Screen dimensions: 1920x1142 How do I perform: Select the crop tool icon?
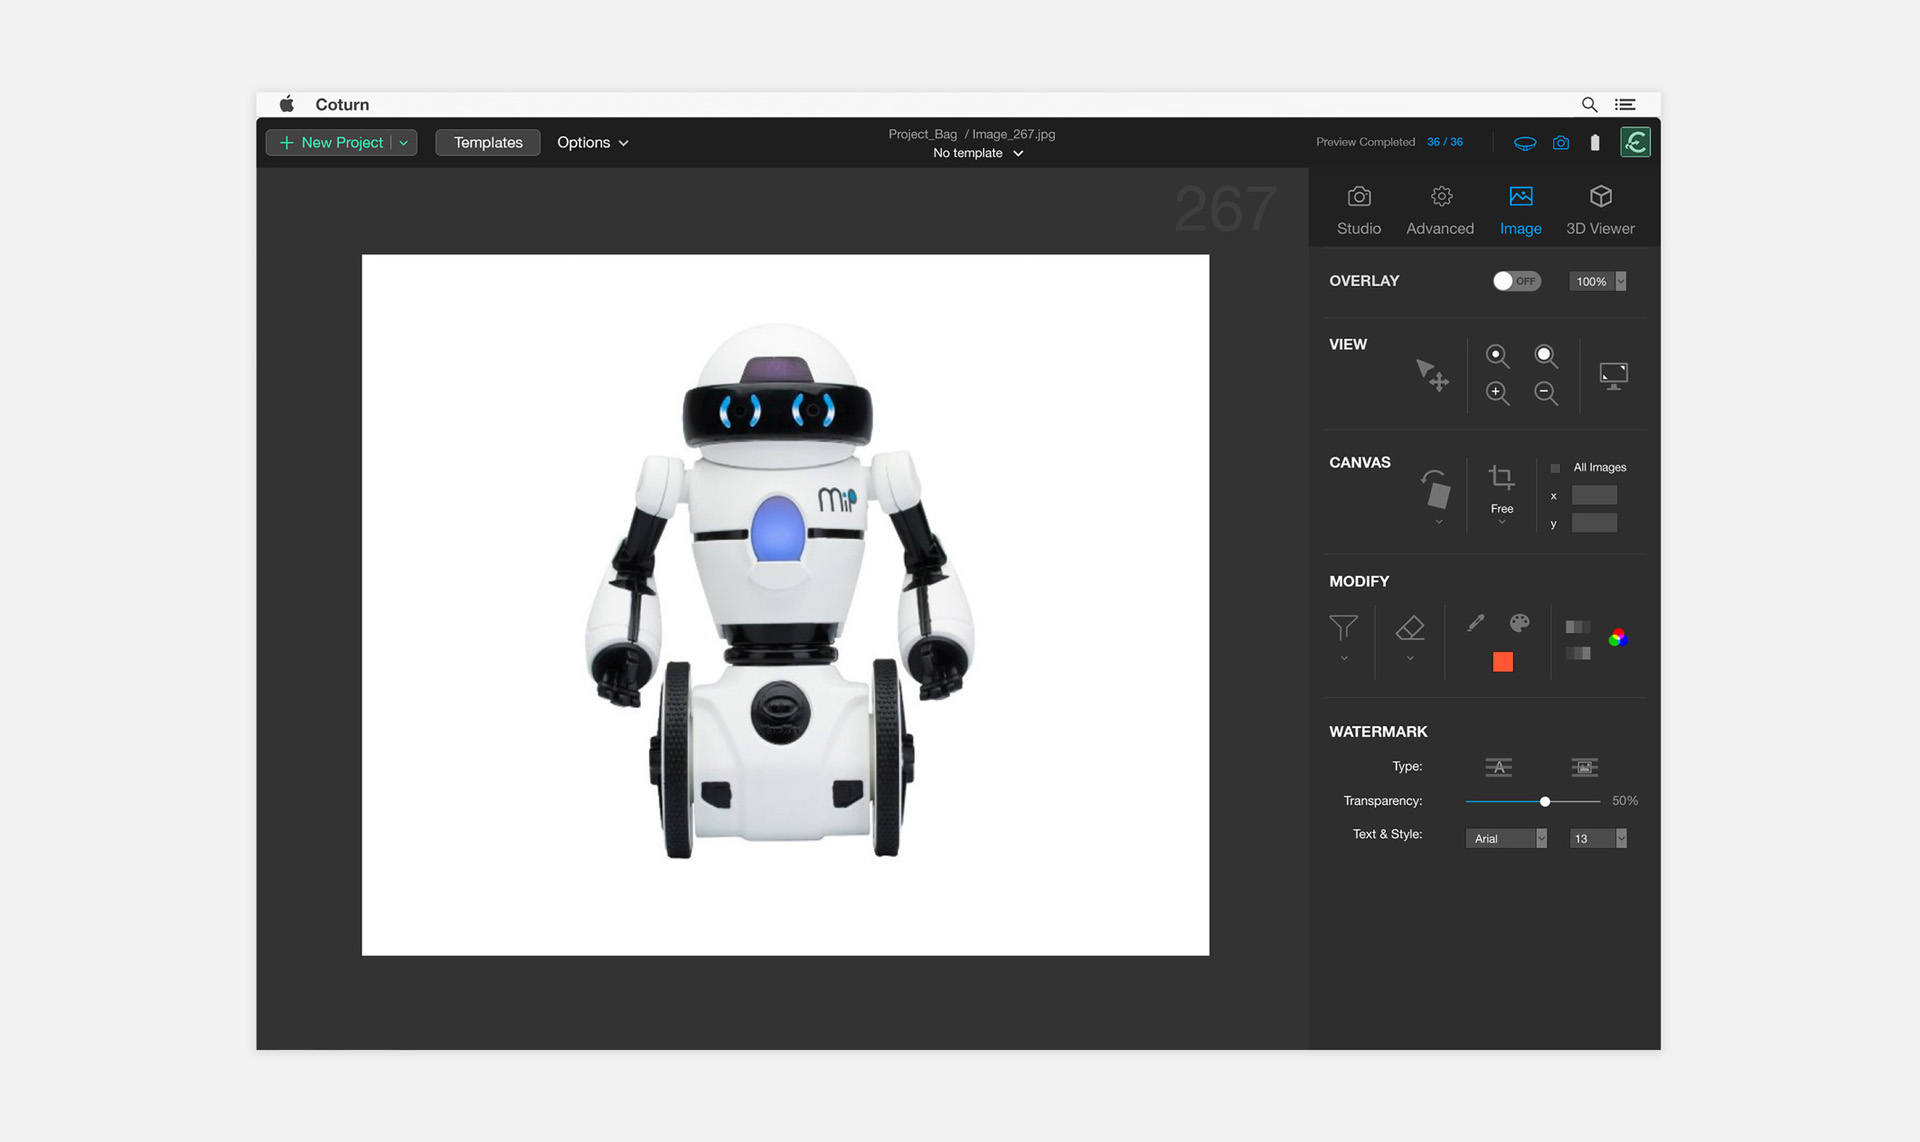pyautogui.click(x=1501, y=478)
